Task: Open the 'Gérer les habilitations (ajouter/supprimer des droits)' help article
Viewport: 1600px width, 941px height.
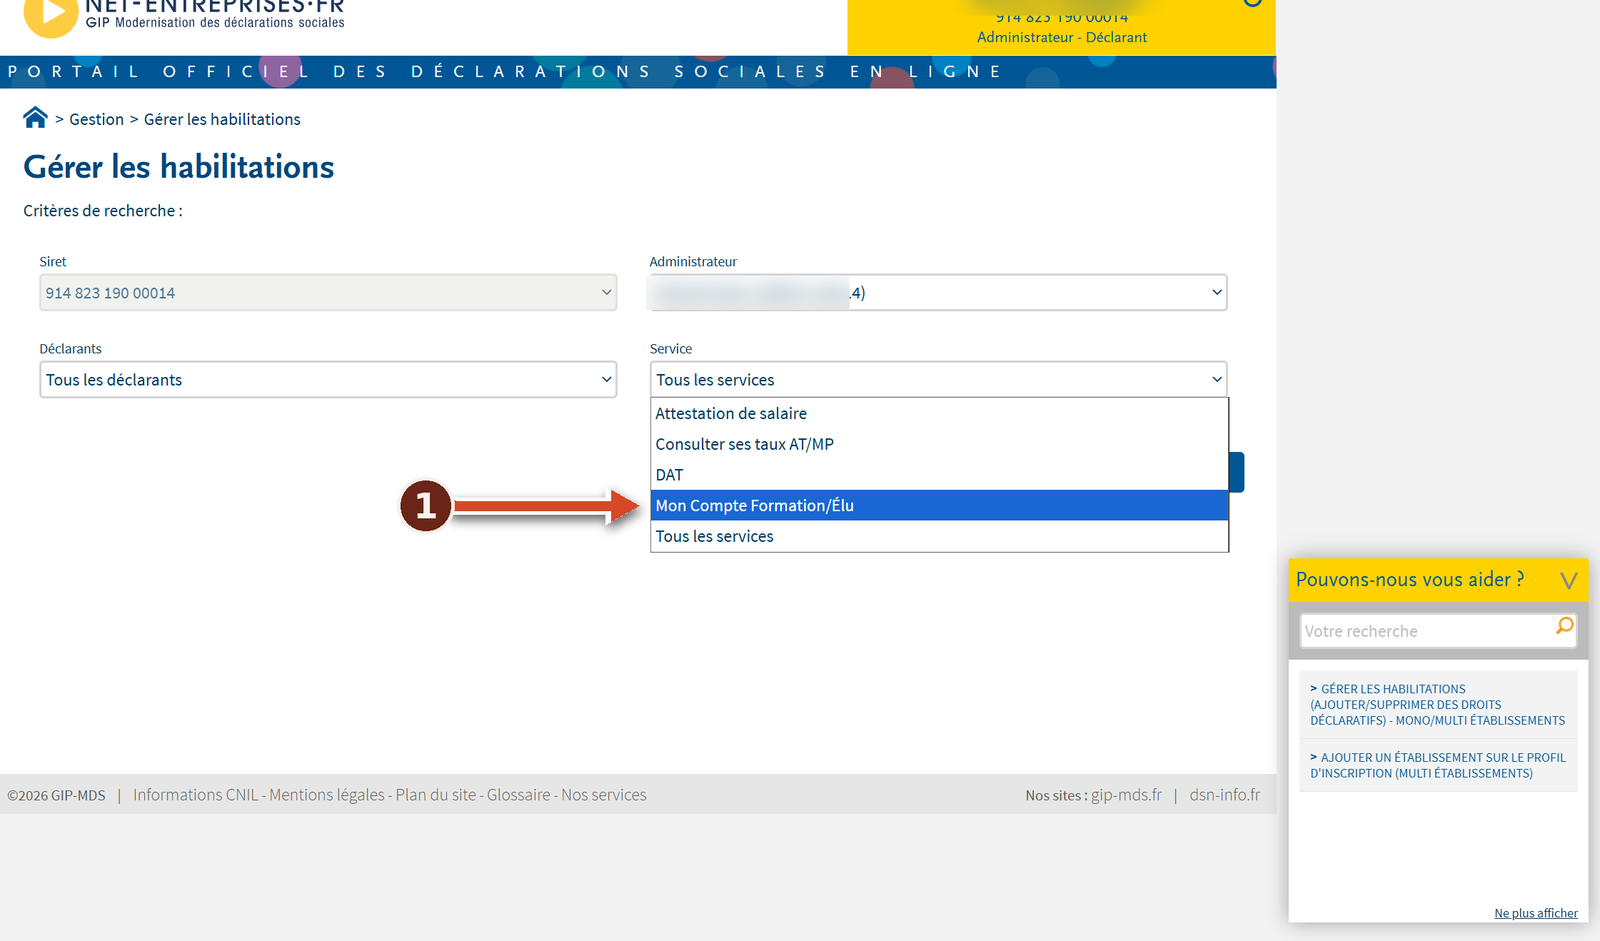Action: pyautogui.click(x=1438, y=705)
